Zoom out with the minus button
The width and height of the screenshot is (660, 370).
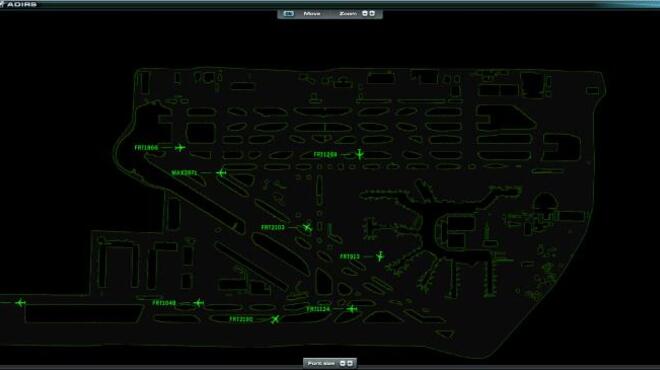click(365, 13)
